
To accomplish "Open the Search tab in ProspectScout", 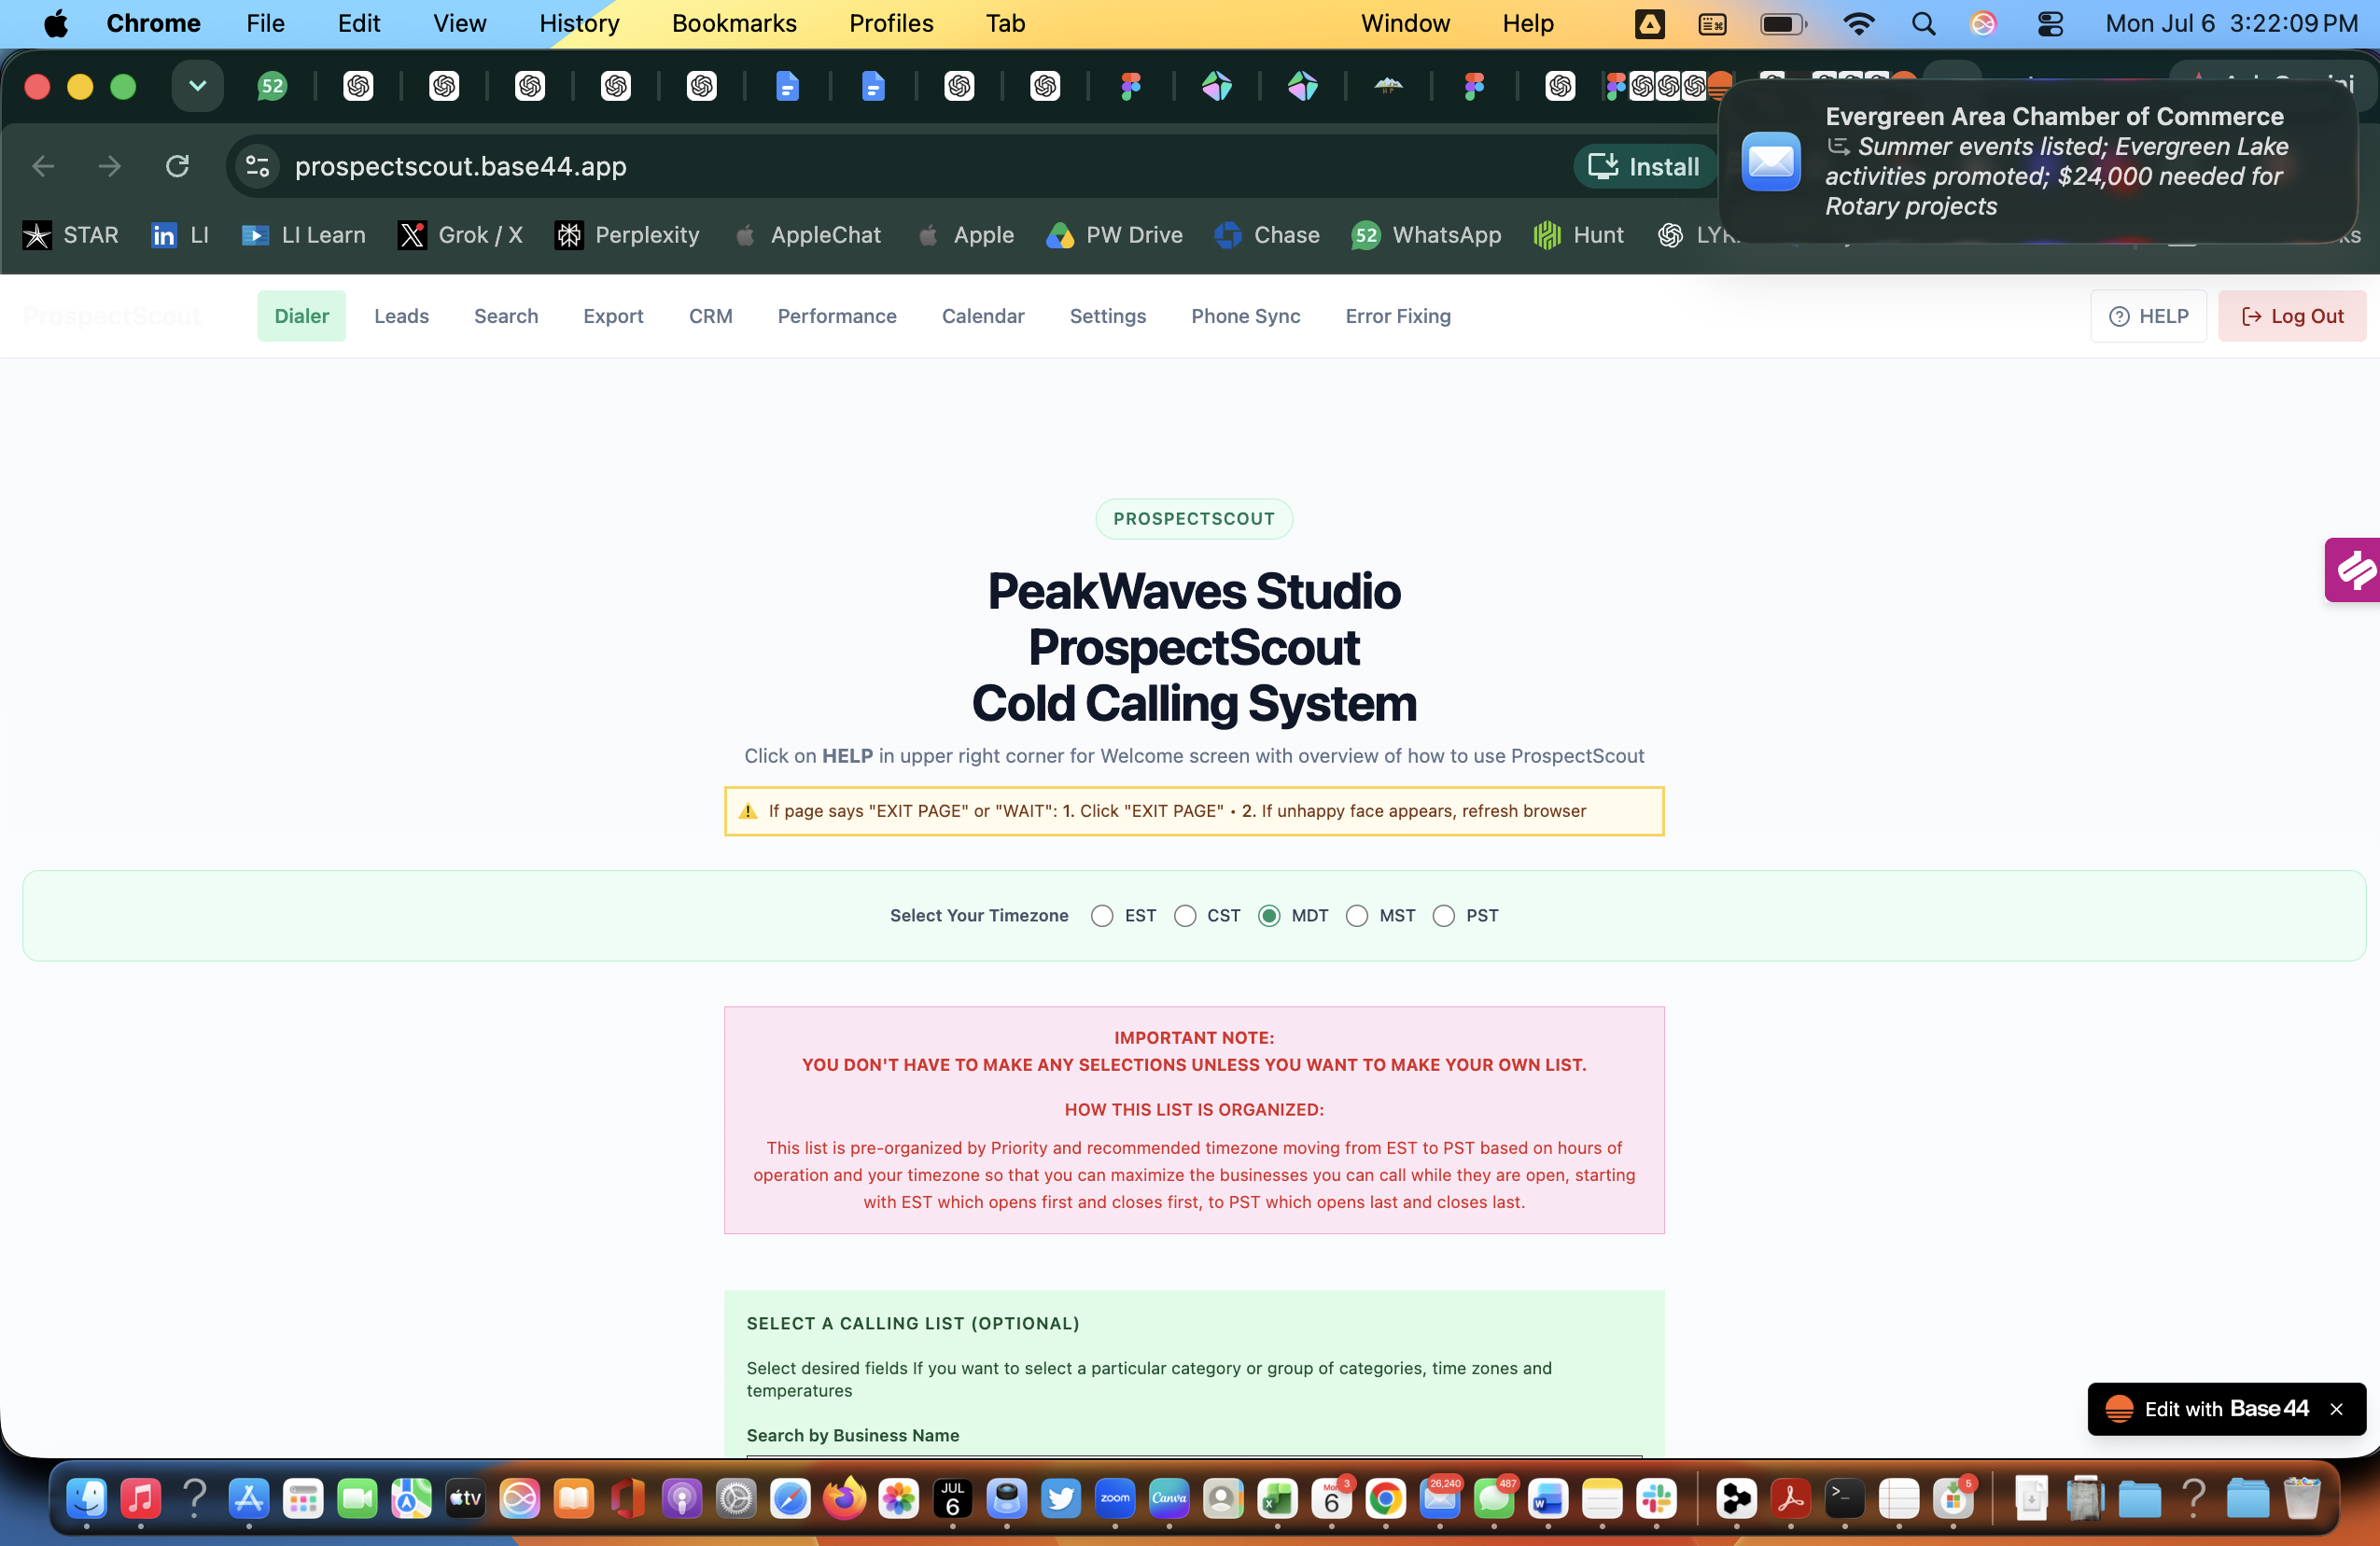I will pos(506,316).
